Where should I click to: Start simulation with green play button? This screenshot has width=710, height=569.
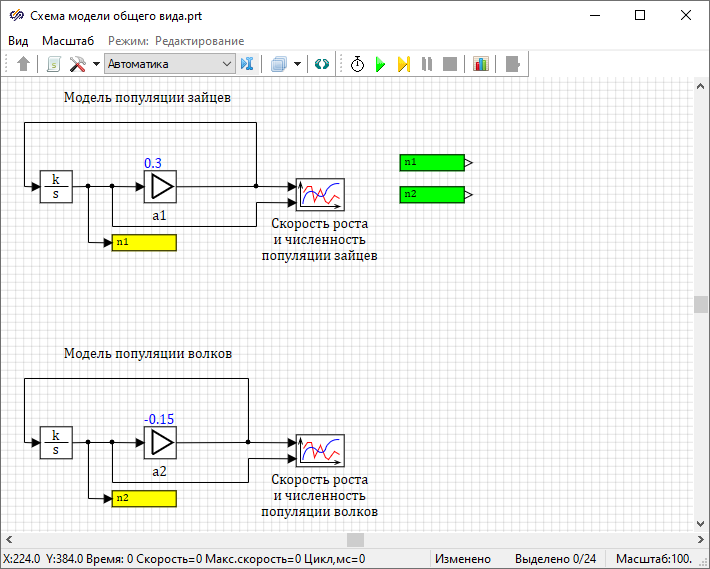pyautogui.click(x=380, y=64)
